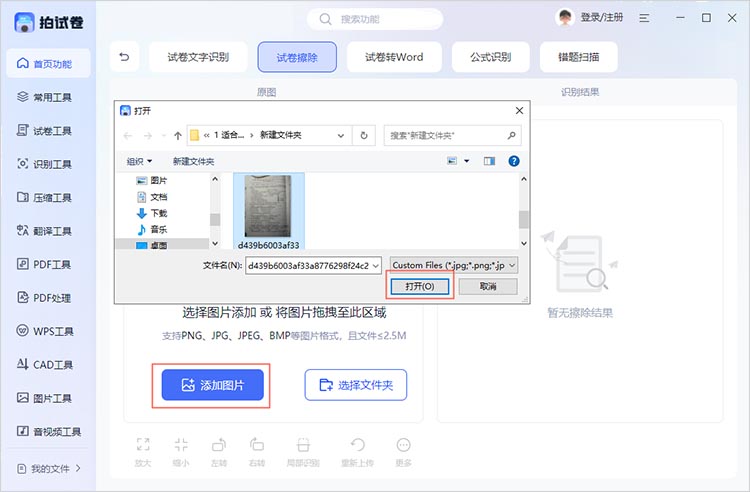Open 图片工具 in the sidebar
This screenshot has width=750, height=492.
point(44,398)
